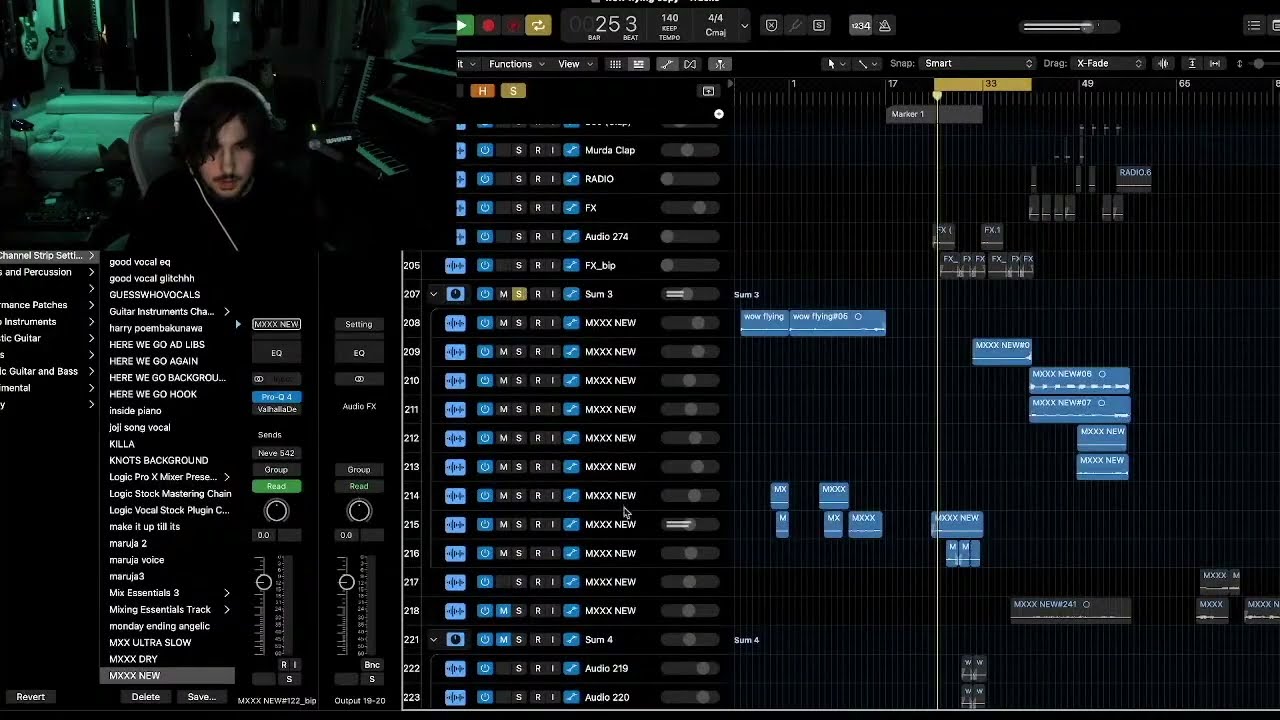Toggle the Flex show/hide icon

(690, 64)
